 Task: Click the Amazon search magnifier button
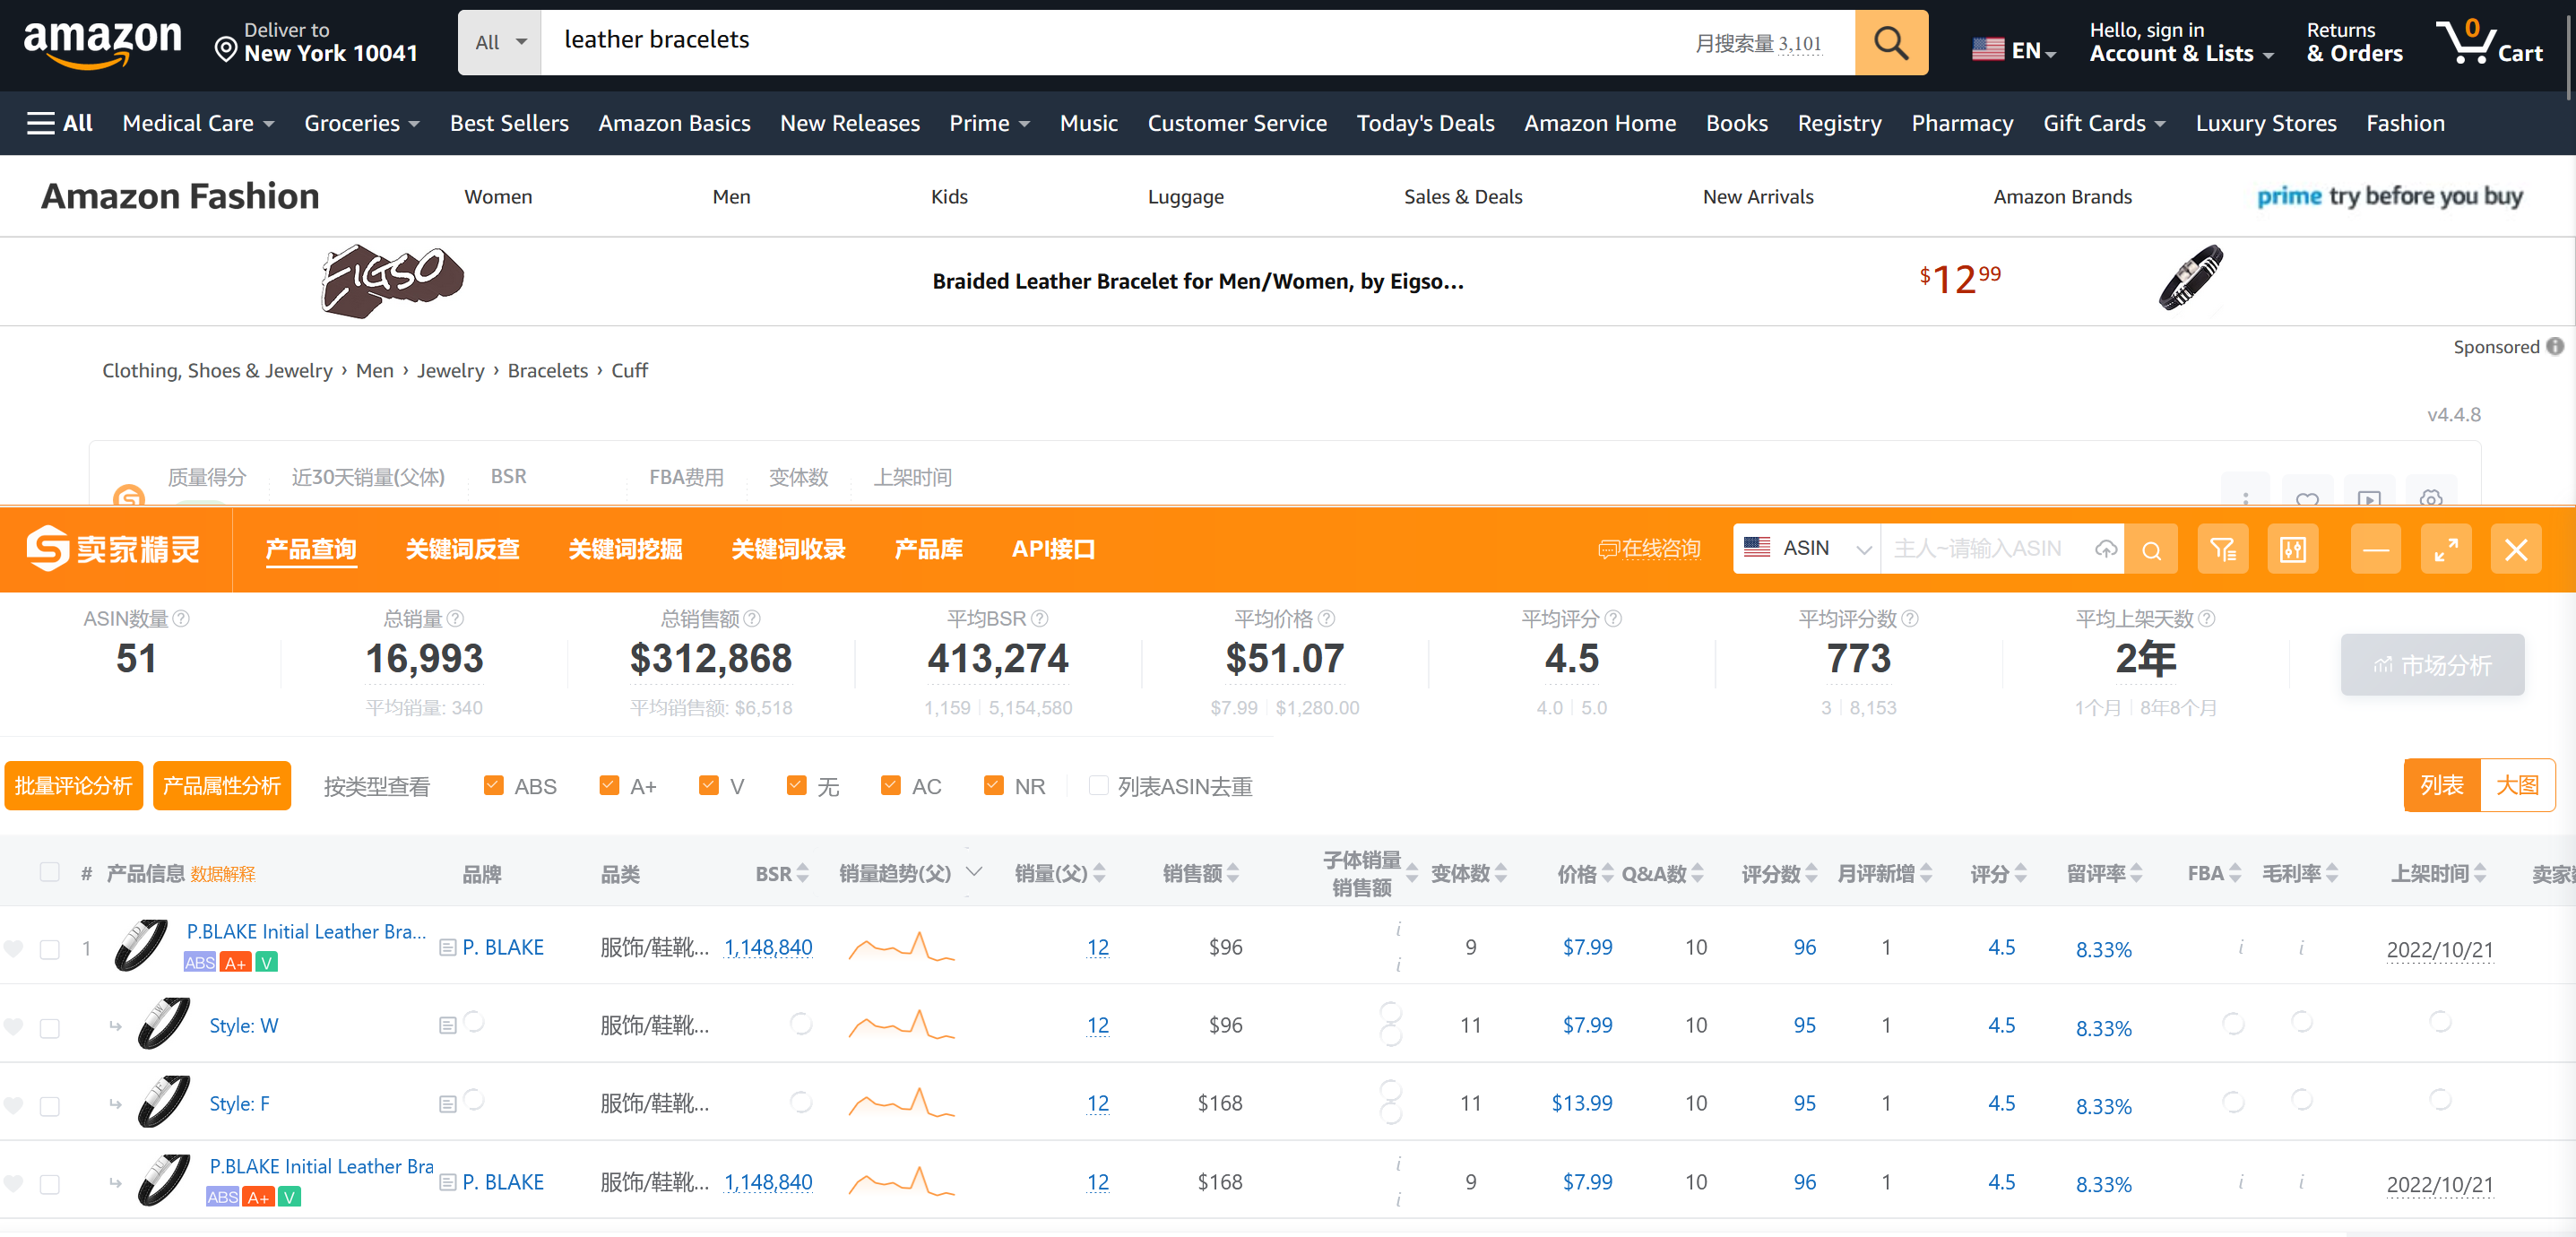[1890, 42]
